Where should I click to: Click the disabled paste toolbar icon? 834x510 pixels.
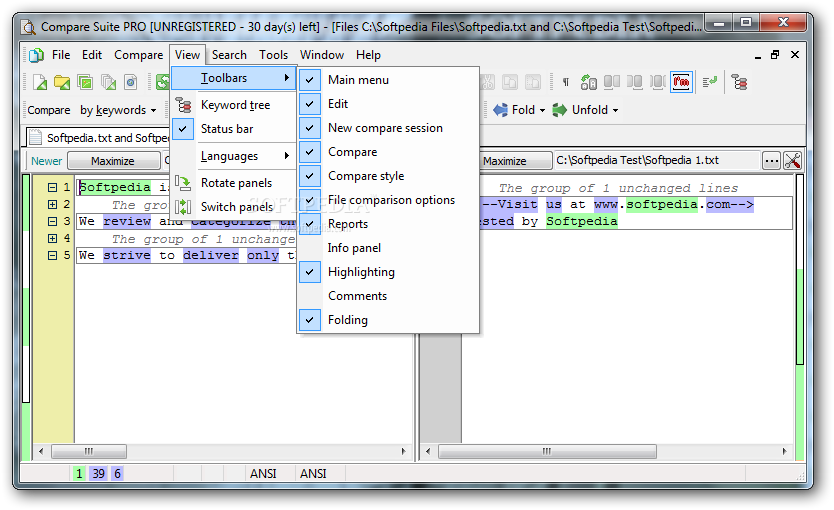click(x=532, y=82)
